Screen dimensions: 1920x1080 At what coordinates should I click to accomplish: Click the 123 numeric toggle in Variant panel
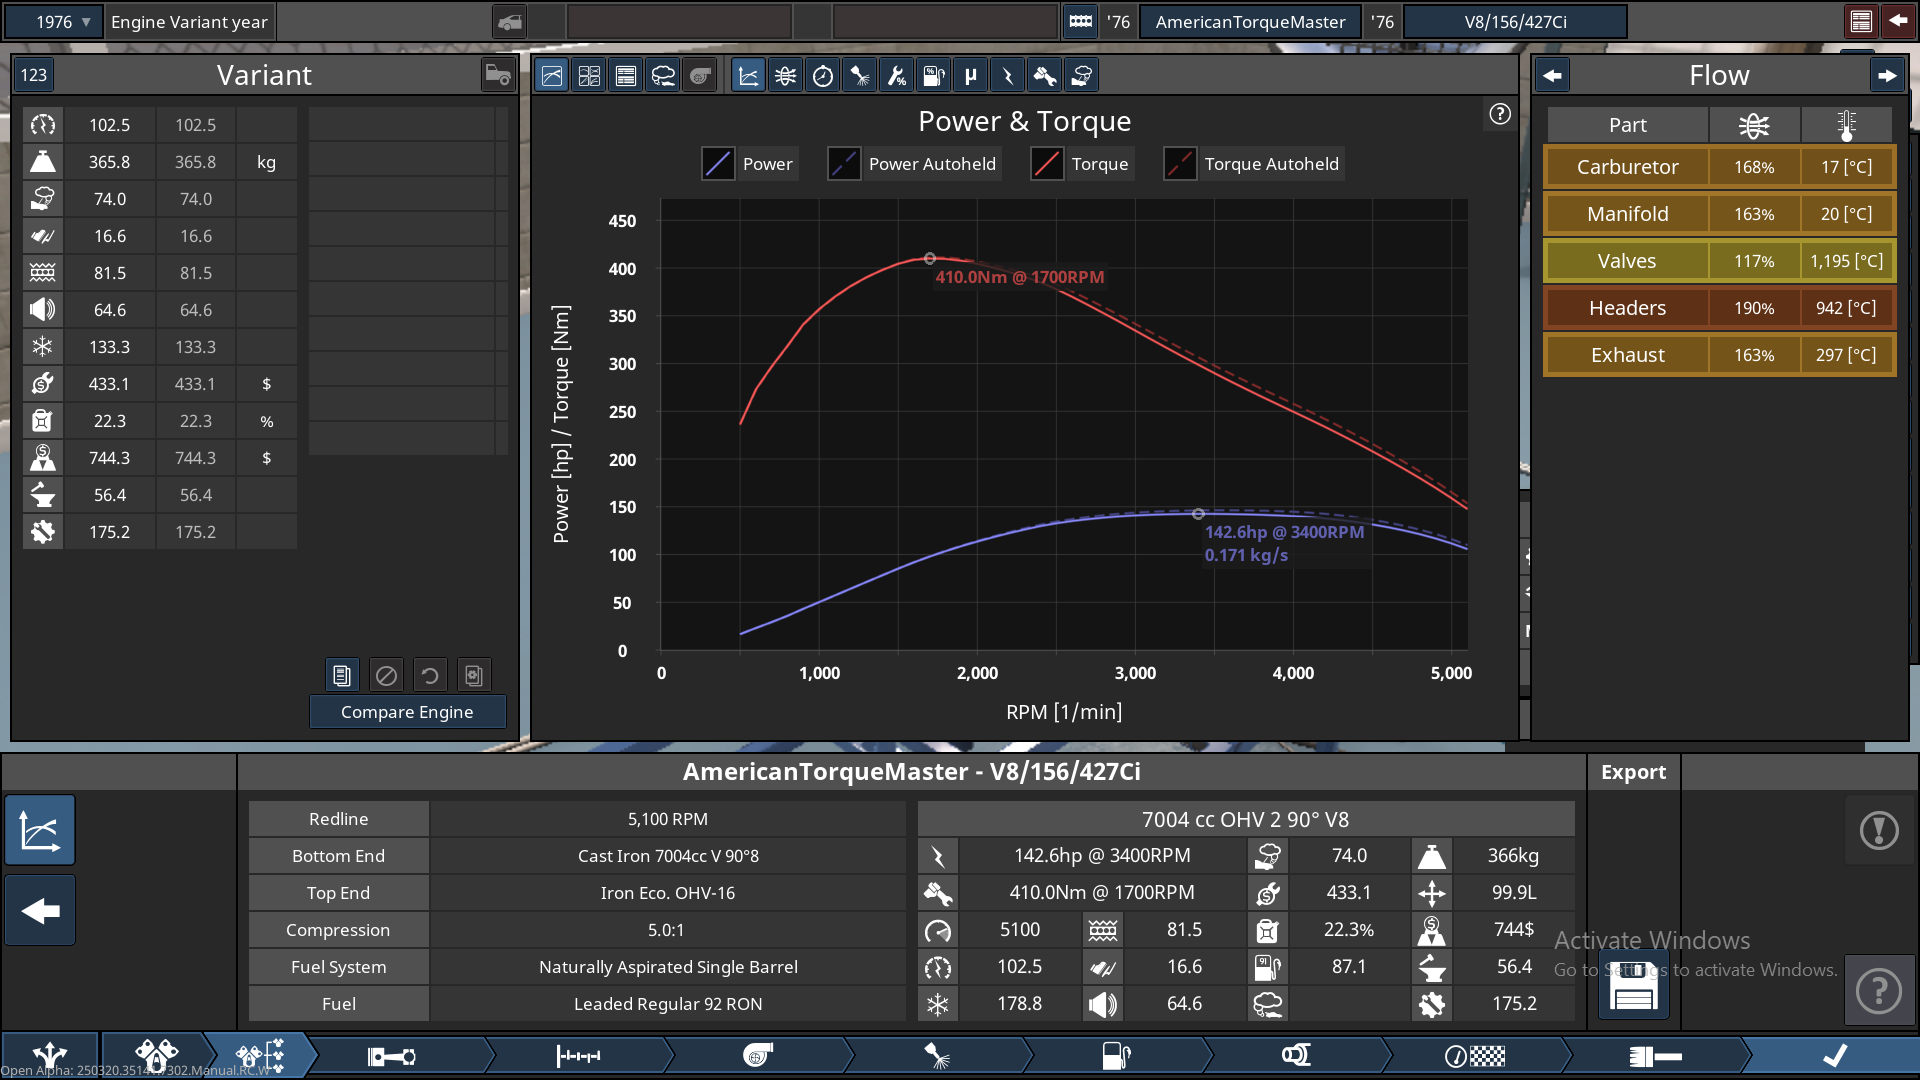[x=34, y=75]
